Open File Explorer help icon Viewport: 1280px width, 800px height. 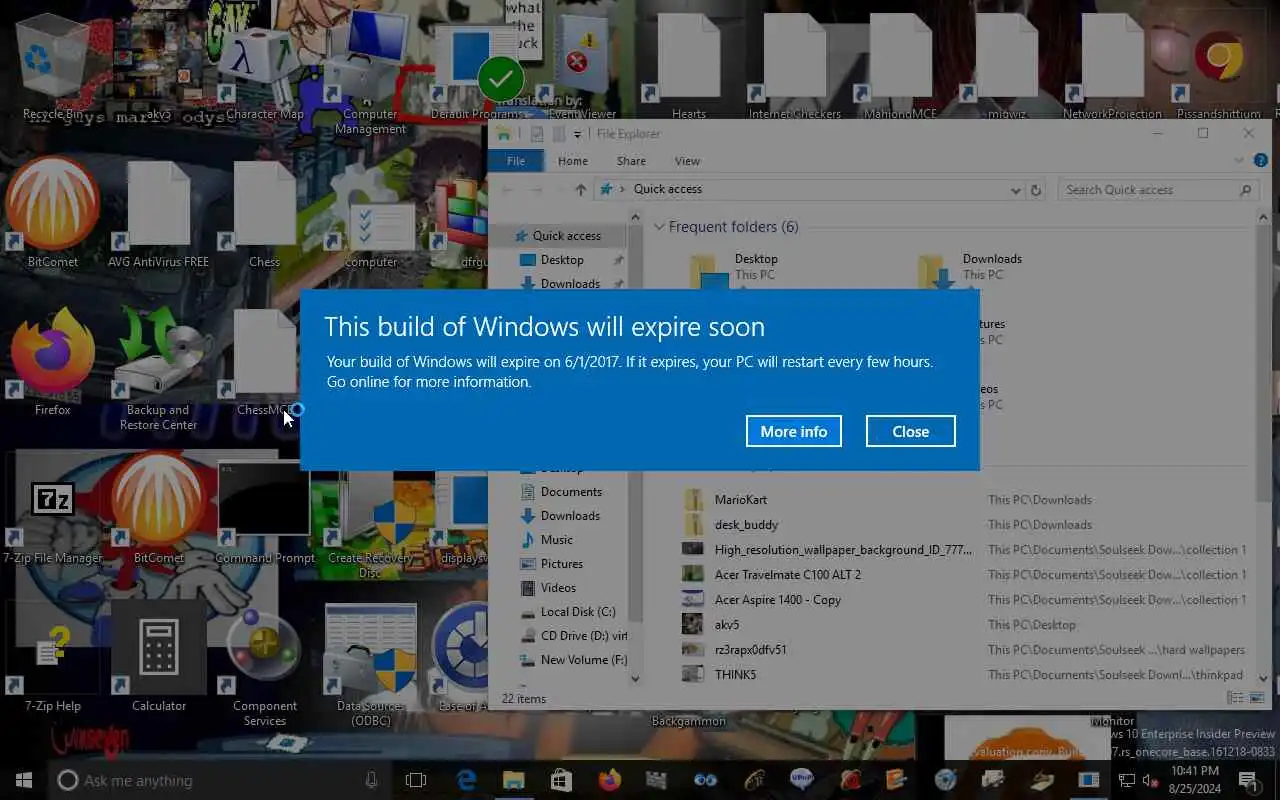pyautogui.click(x=1261, y=161)
